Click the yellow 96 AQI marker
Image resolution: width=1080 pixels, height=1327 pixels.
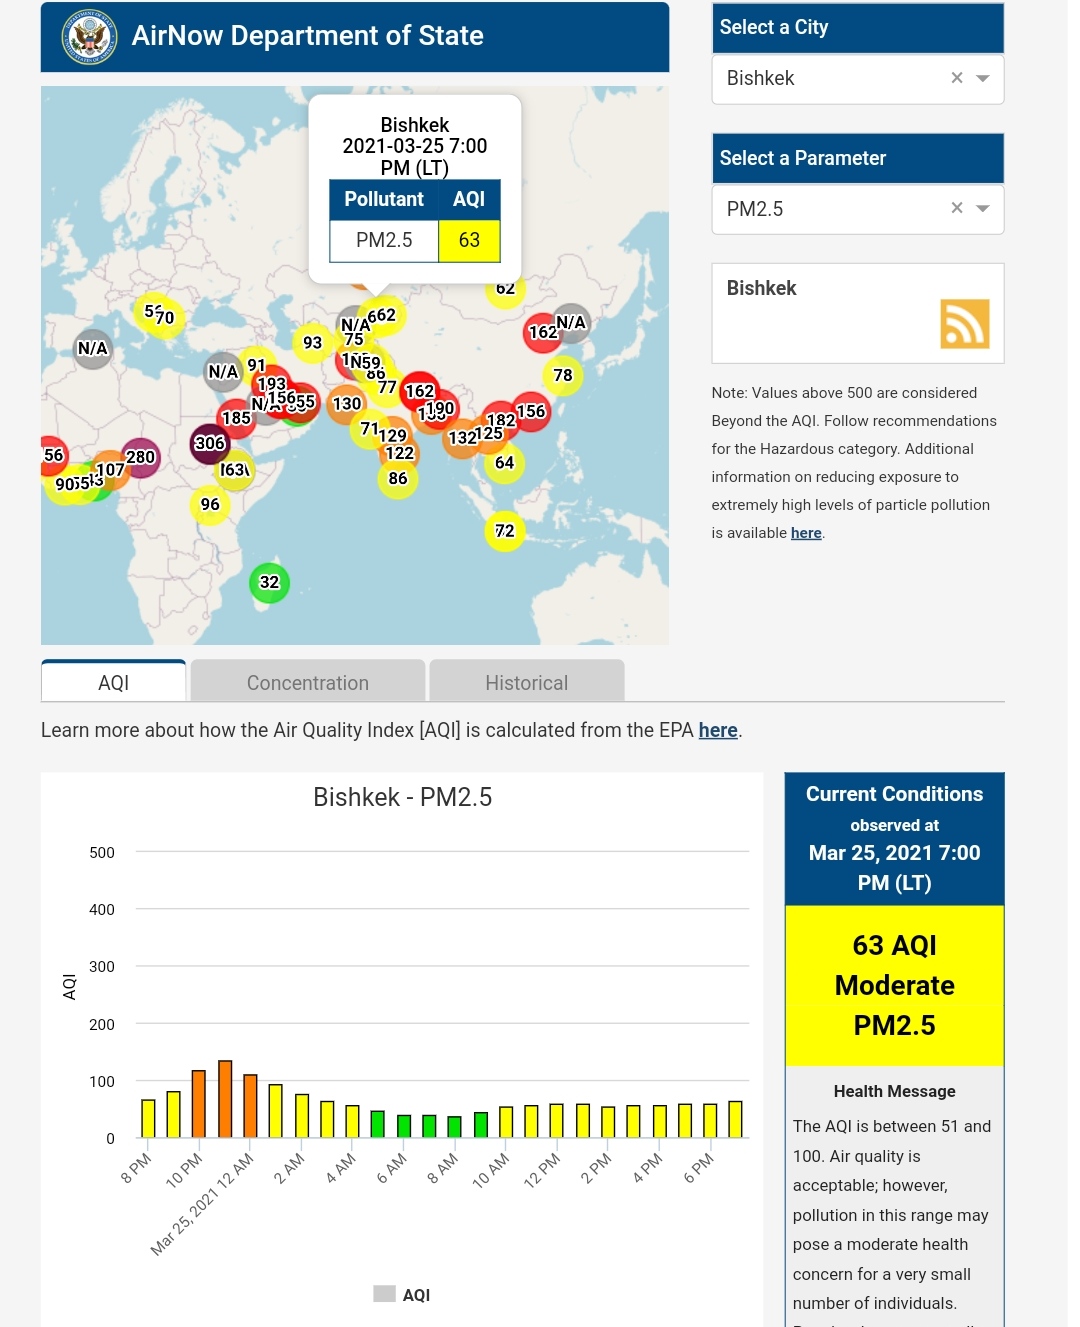coord(210,504)
